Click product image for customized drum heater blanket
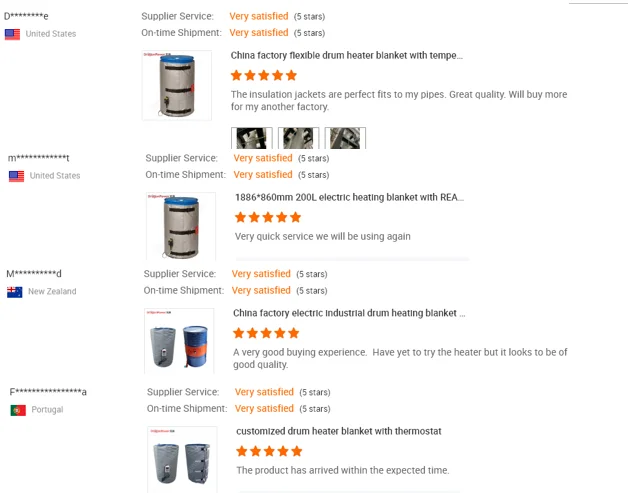 pyautogui.click(x=181, y=459)
